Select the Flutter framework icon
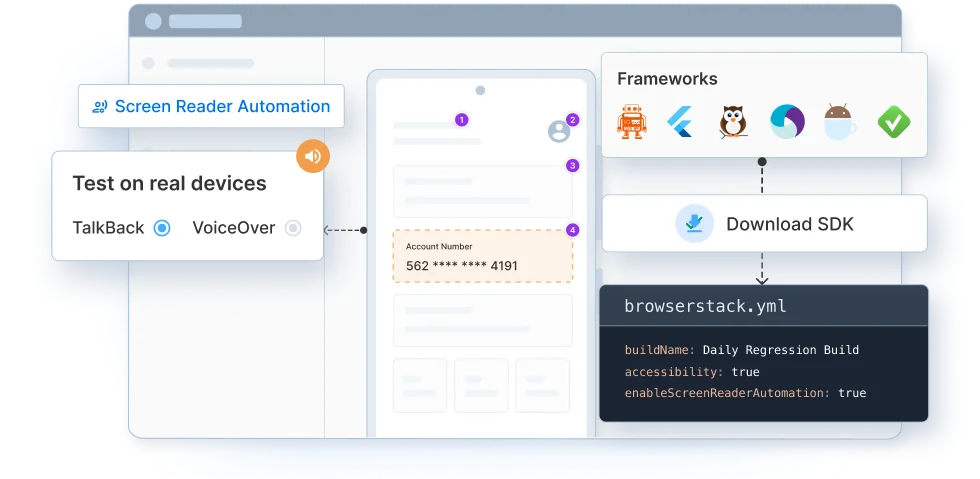The width and height of the screenshot is (980, 479). (x=679, y=122)
